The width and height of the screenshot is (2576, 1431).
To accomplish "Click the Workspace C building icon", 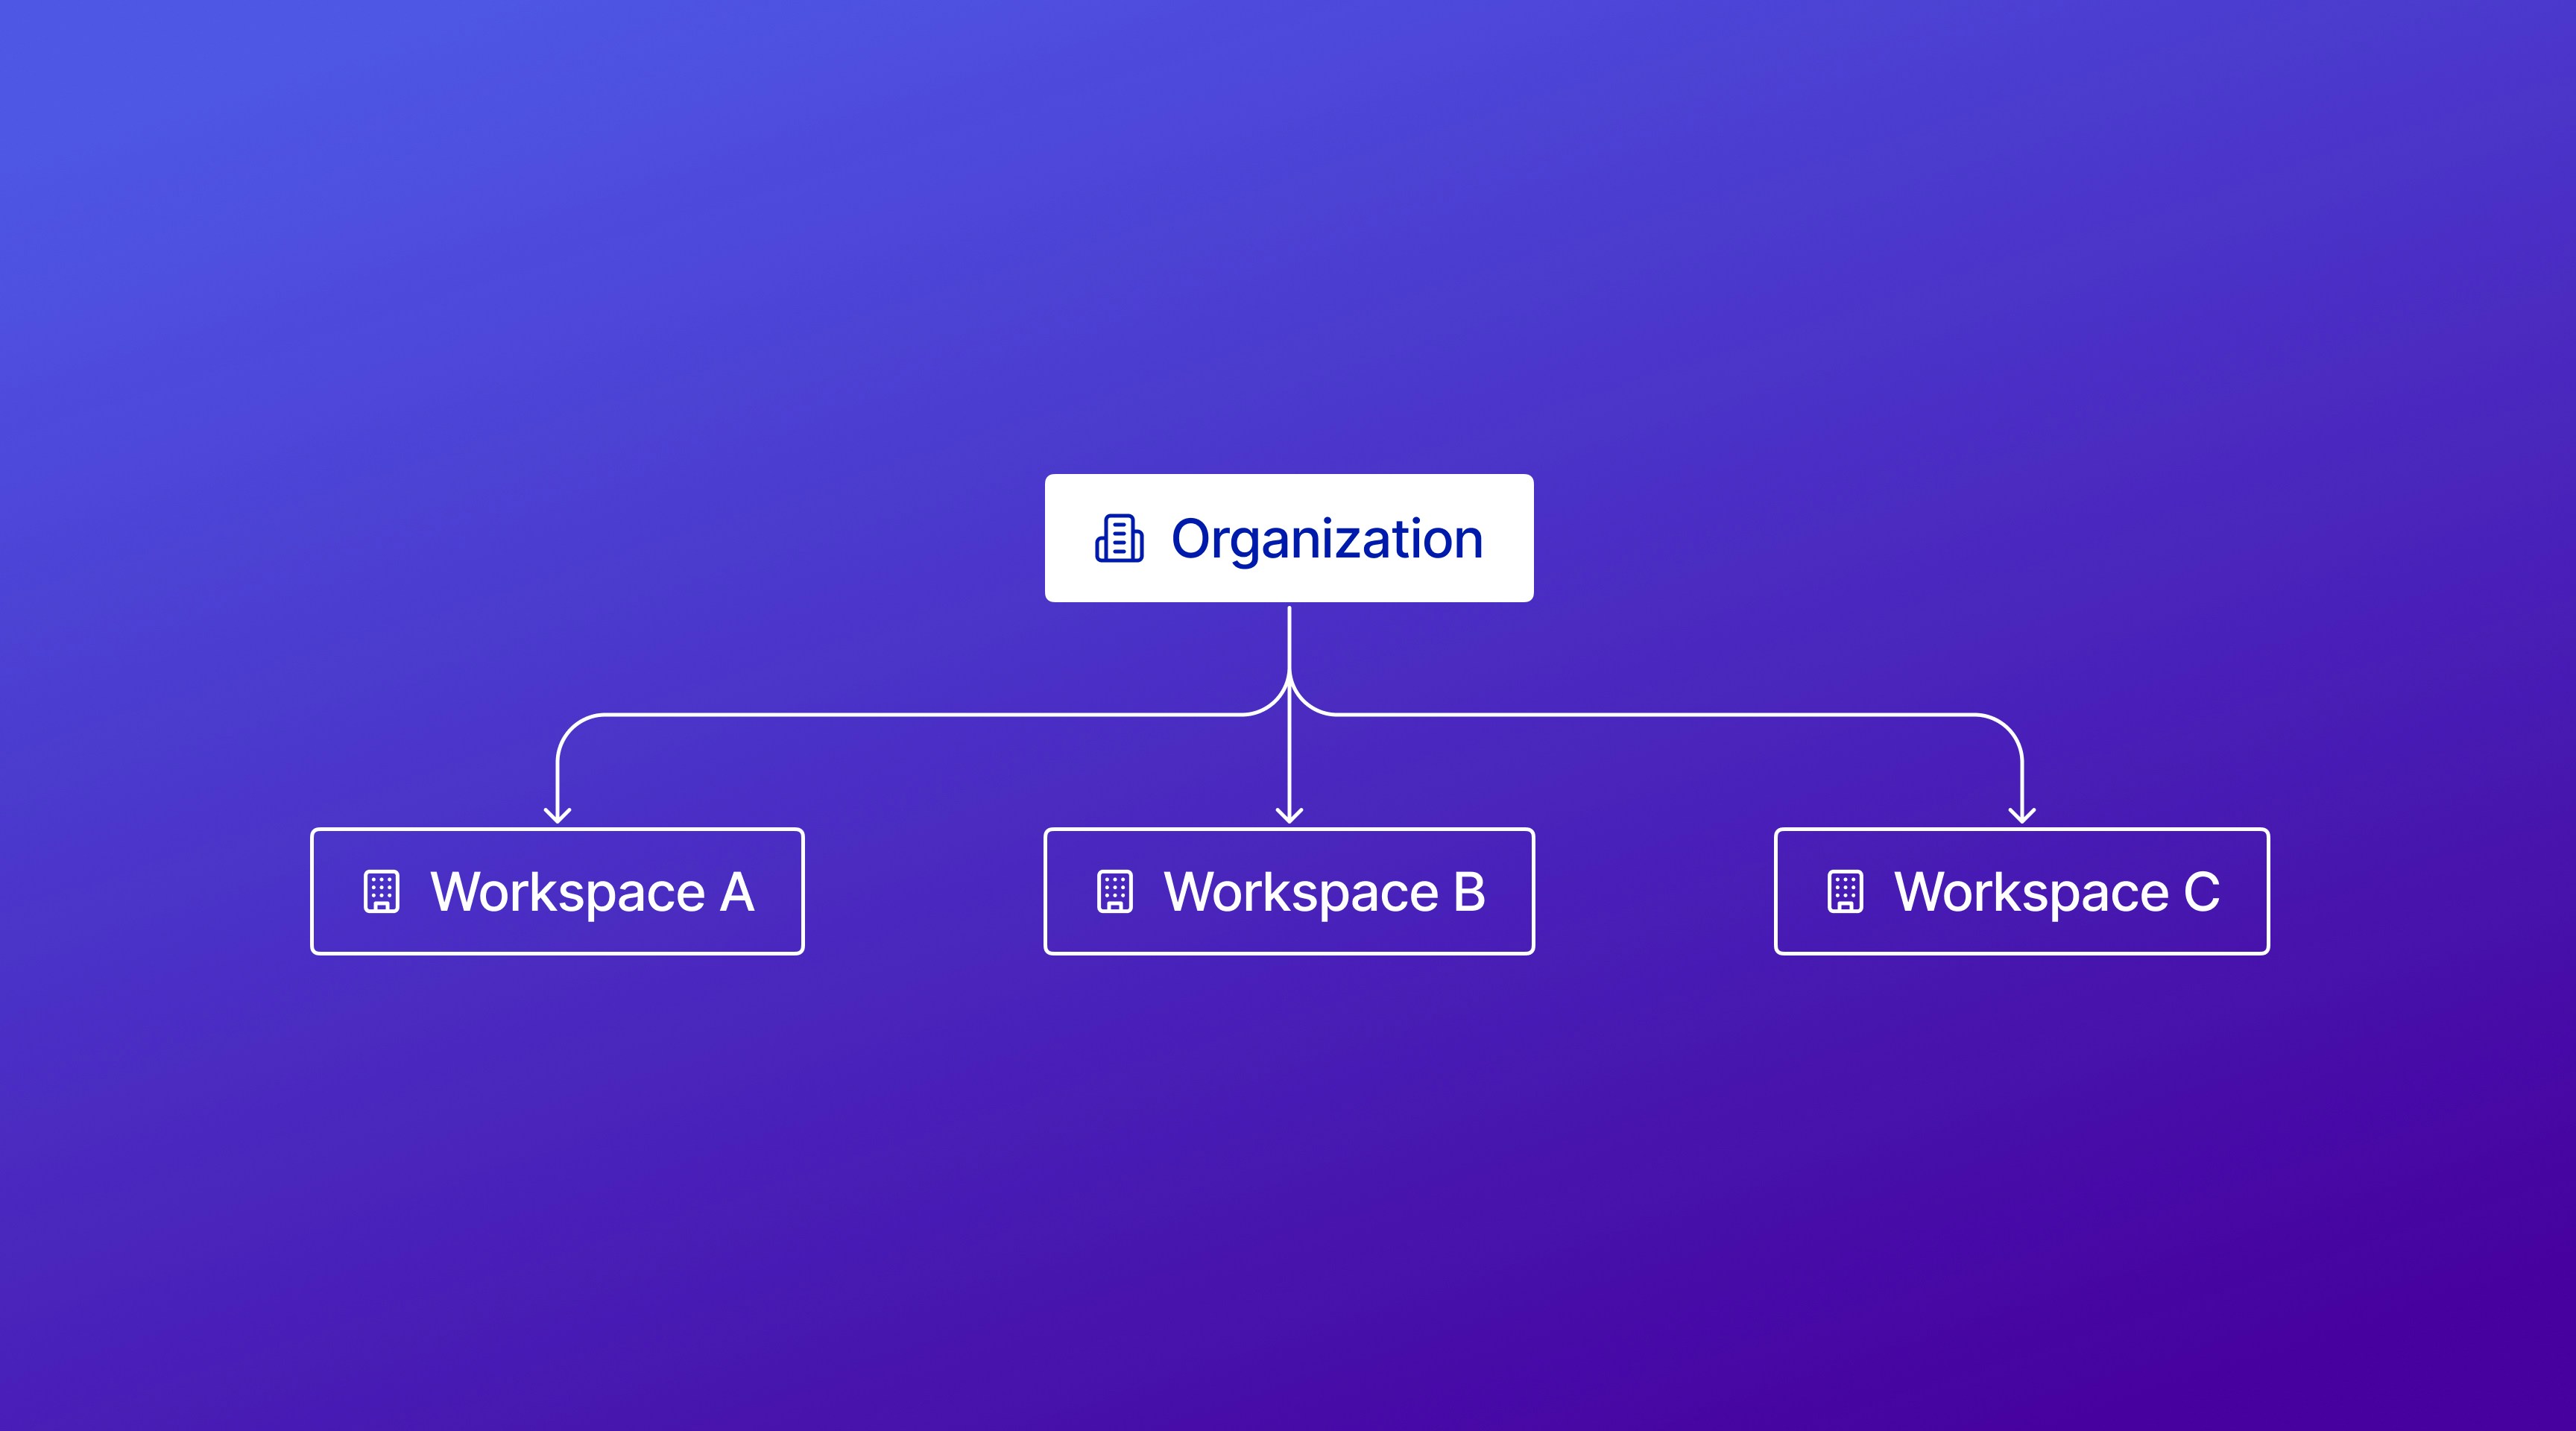I will point(1845,892).
